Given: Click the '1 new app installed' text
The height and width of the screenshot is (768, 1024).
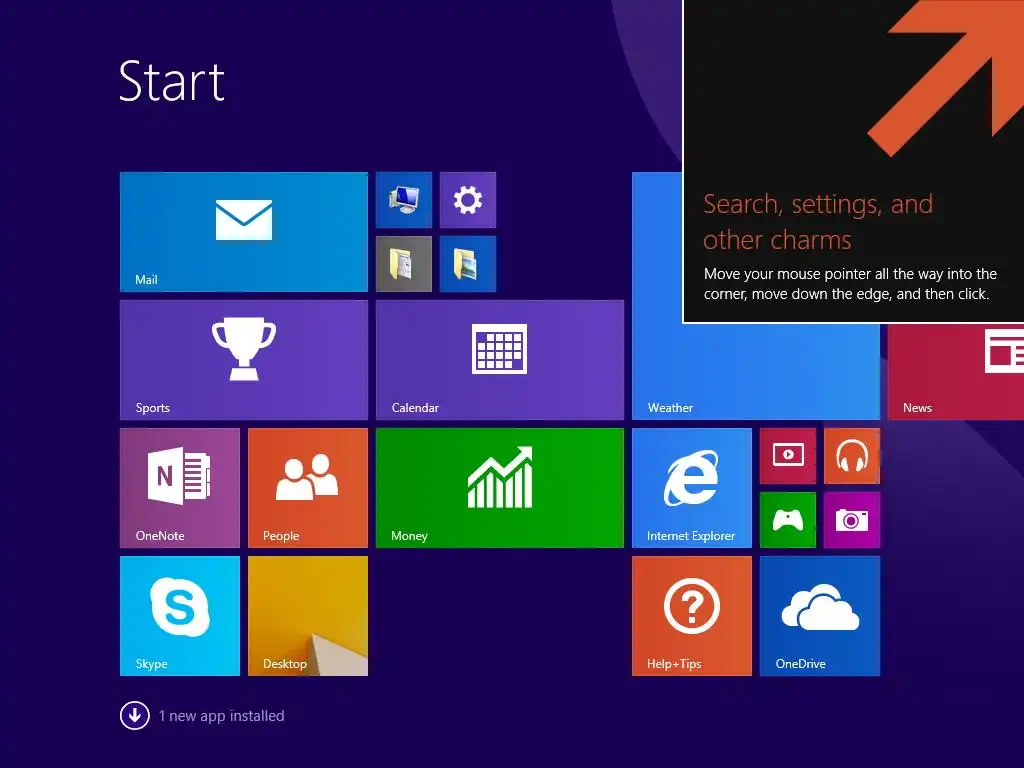Looking at the screenshot, I should (221, 716).
